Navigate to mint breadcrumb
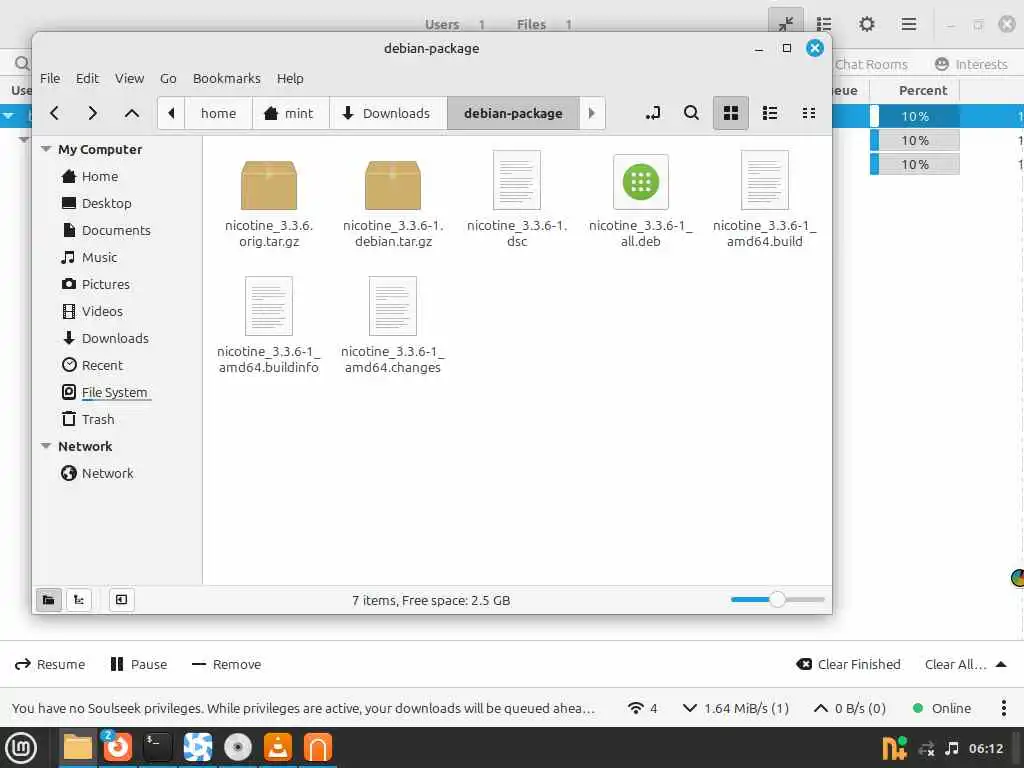Screen dimensions: 1024x768 pyautogui.click(x=289, y=113)
